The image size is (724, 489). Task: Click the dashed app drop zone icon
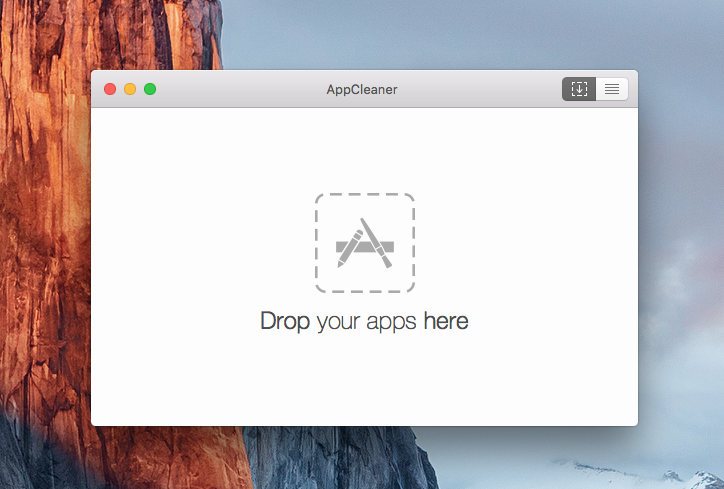[365, 243]
